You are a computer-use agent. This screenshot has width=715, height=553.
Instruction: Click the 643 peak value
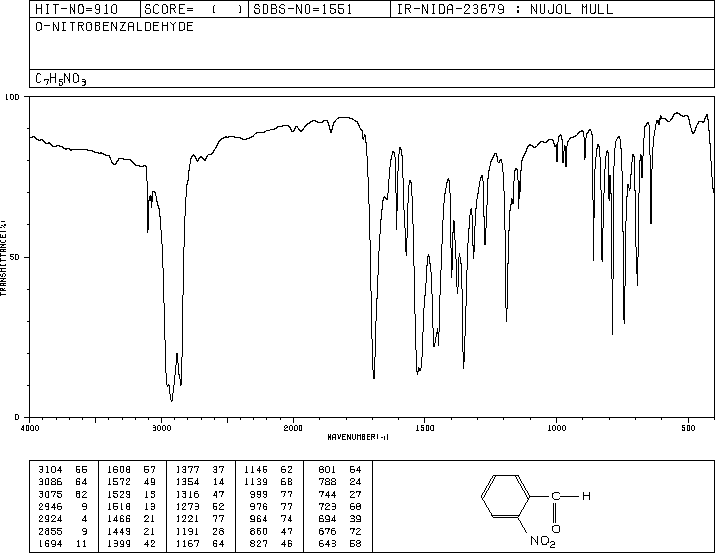tap(327, 543)
